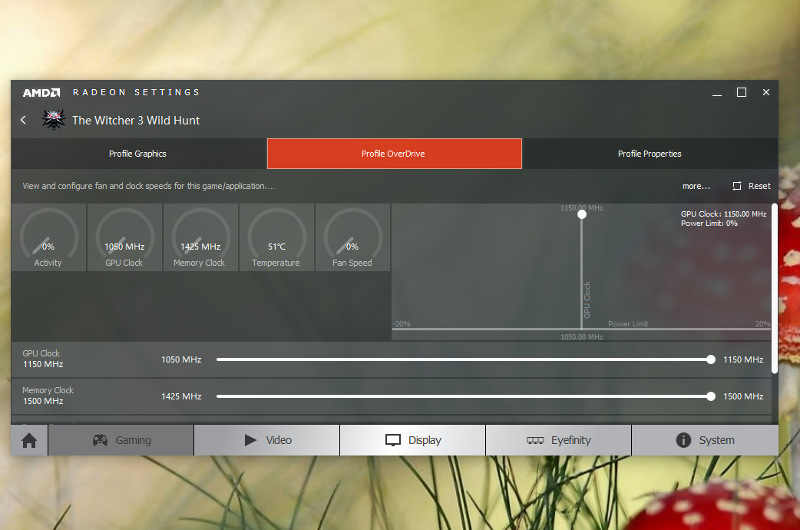Minimize the Radeon Settings window

click(717, 93)
